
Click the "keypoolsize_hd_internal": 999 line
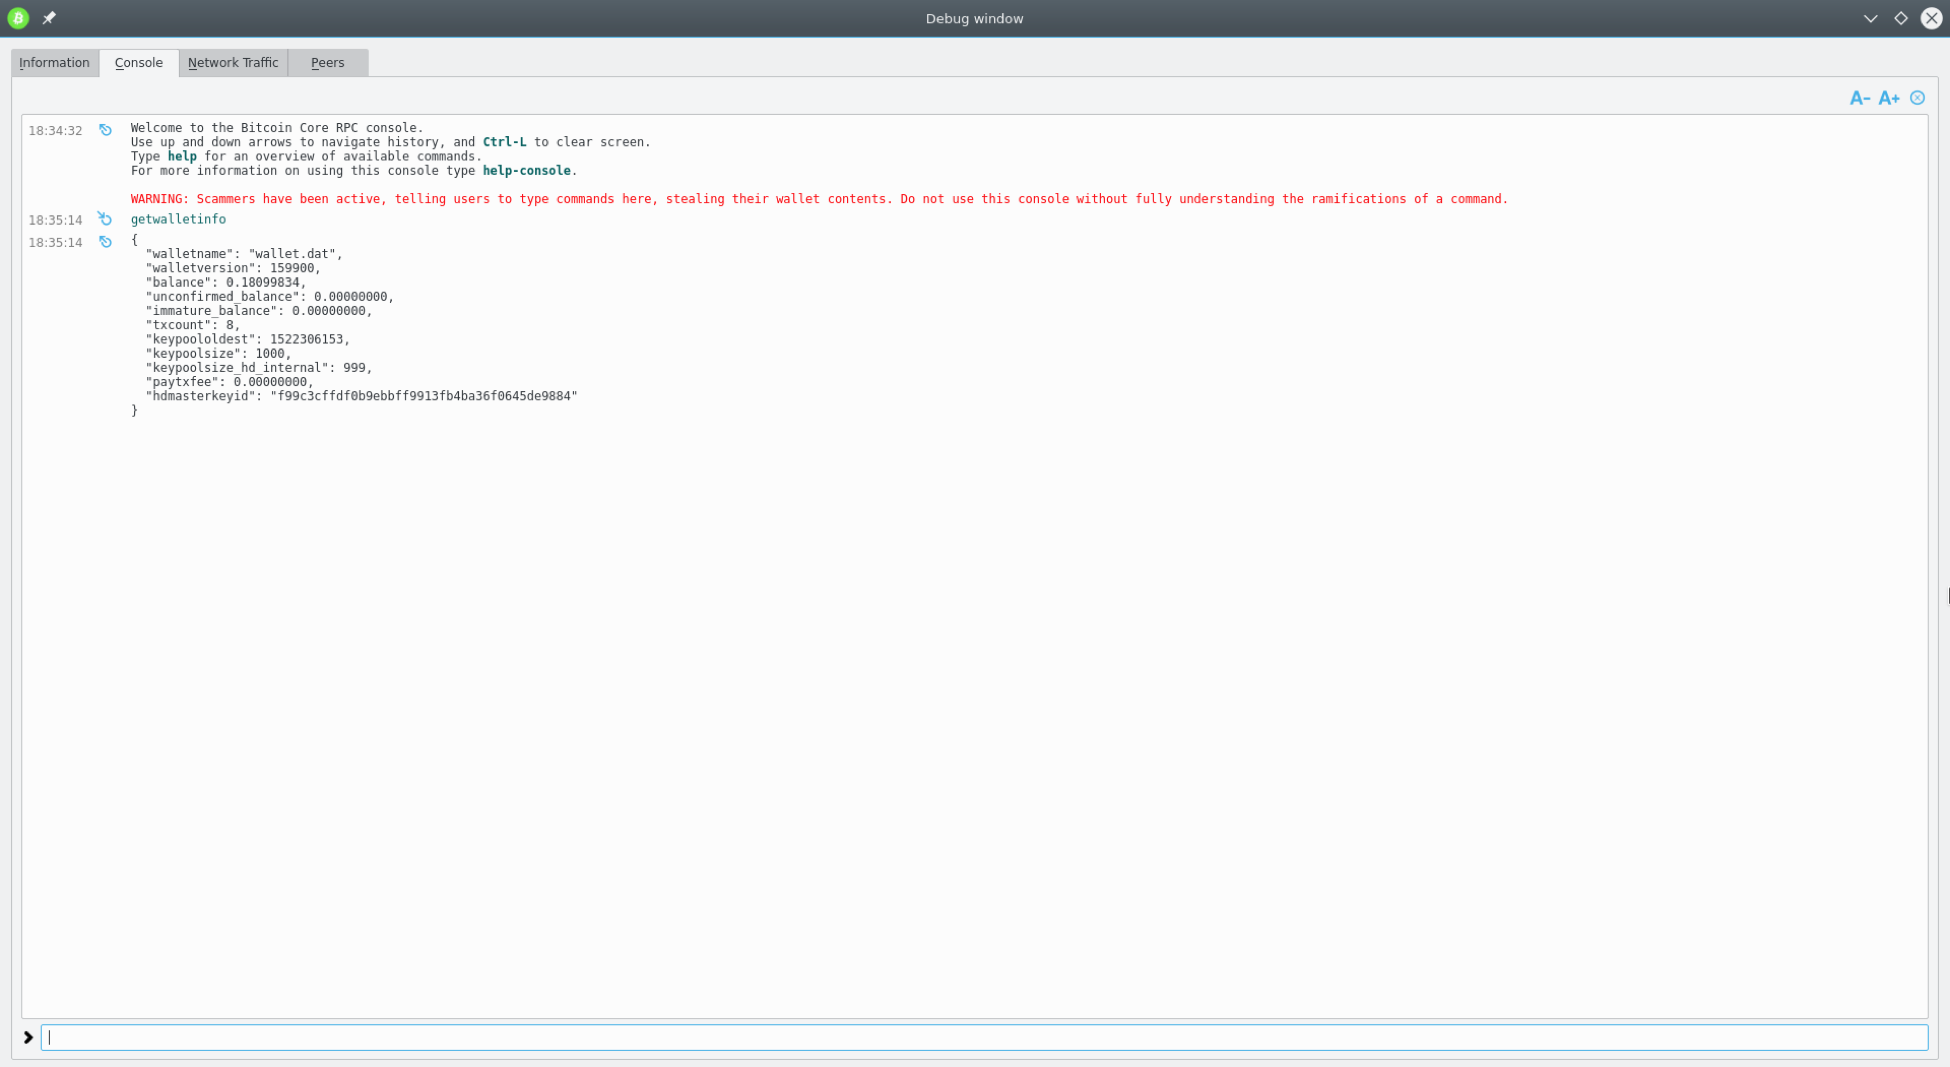259,368
